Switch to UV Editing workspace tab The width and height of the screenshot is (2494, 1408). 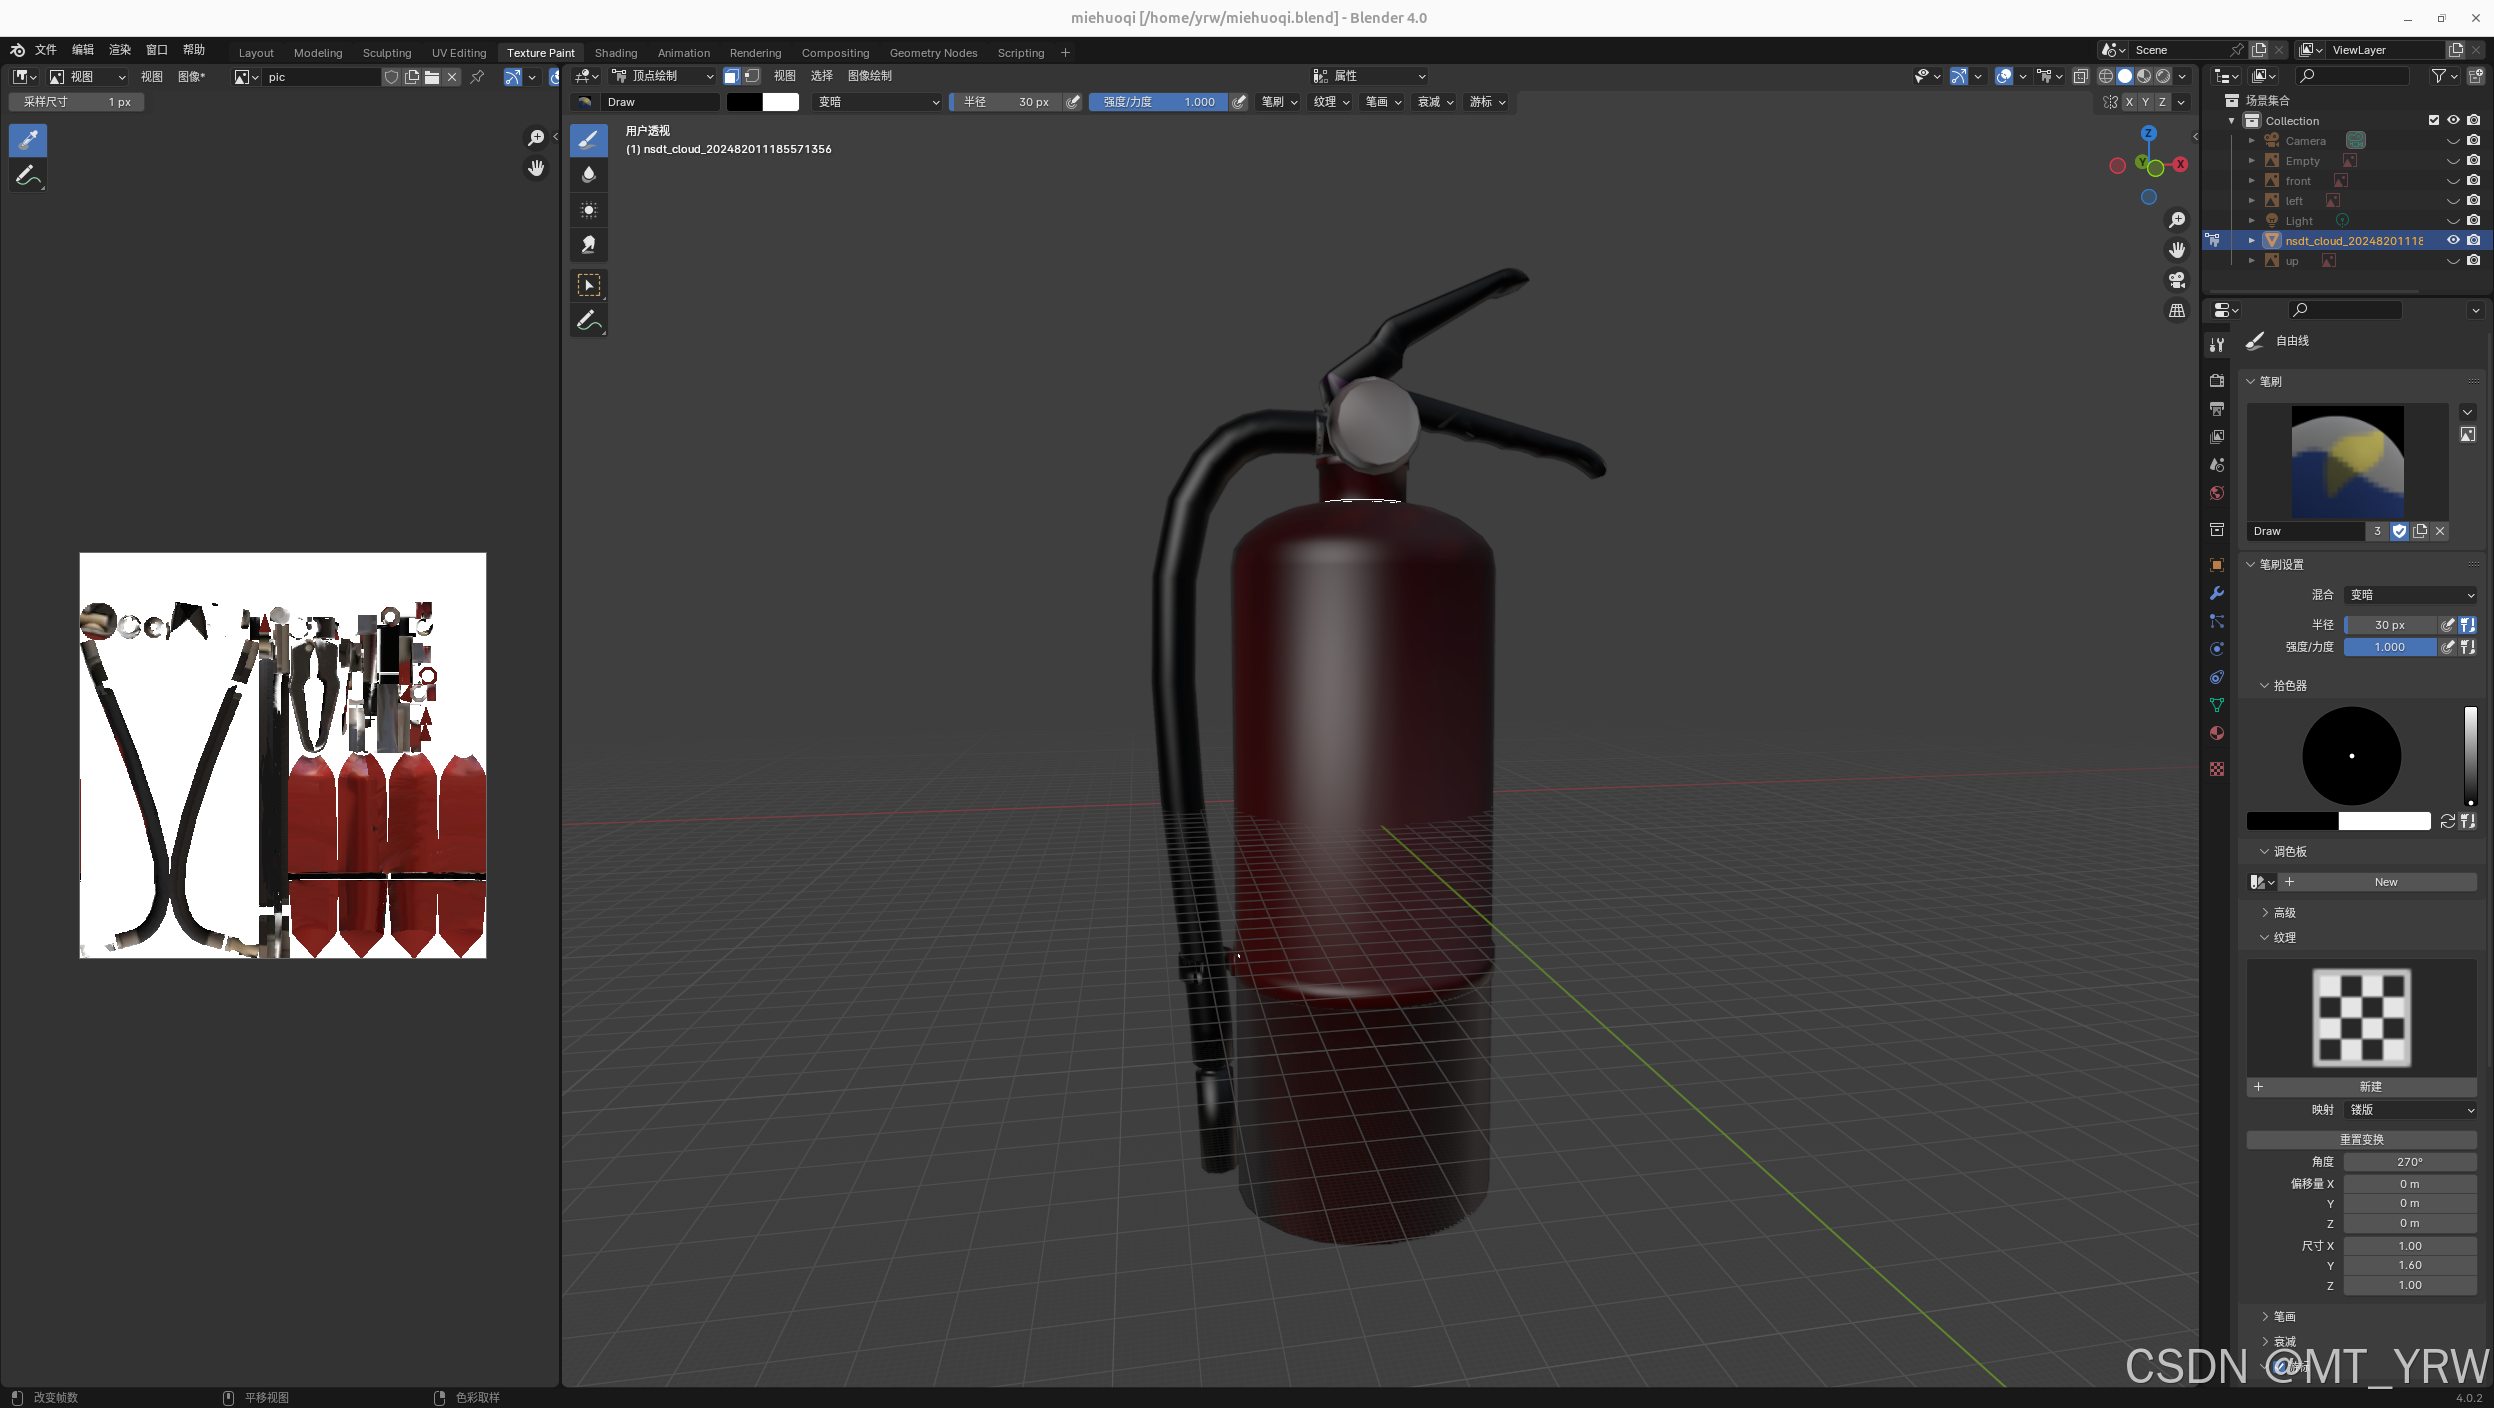pos(459,53)
